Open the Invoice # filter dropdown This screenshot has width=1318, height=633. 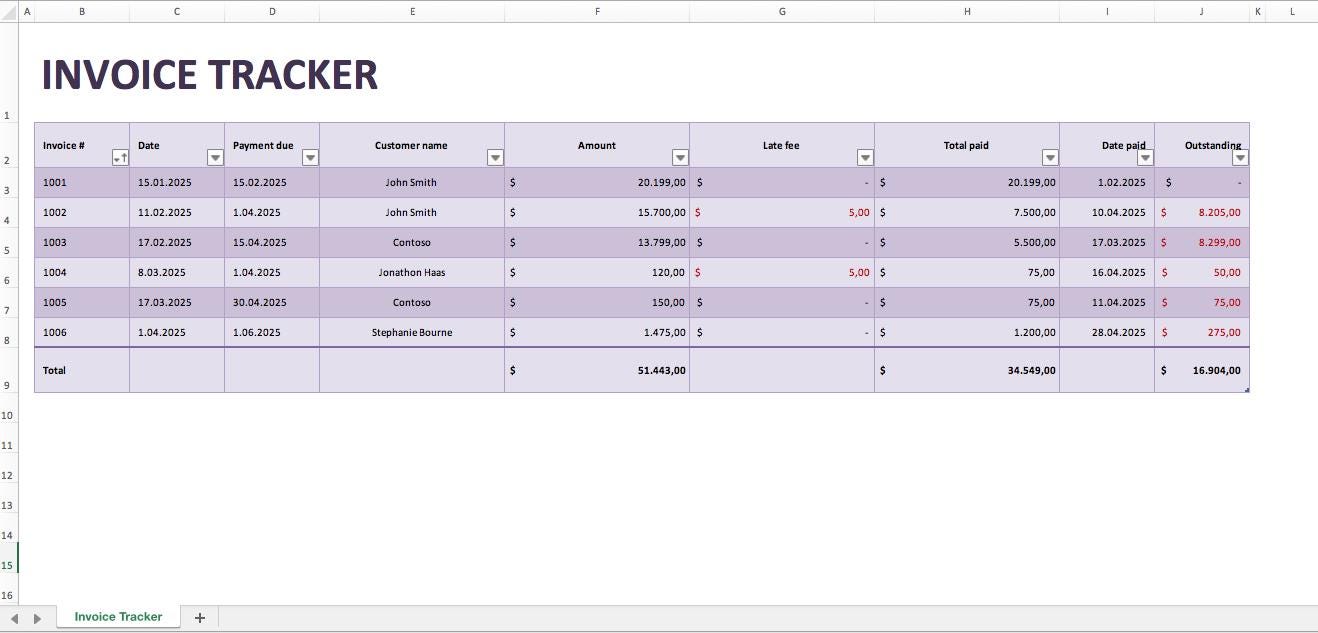[120, 158]
